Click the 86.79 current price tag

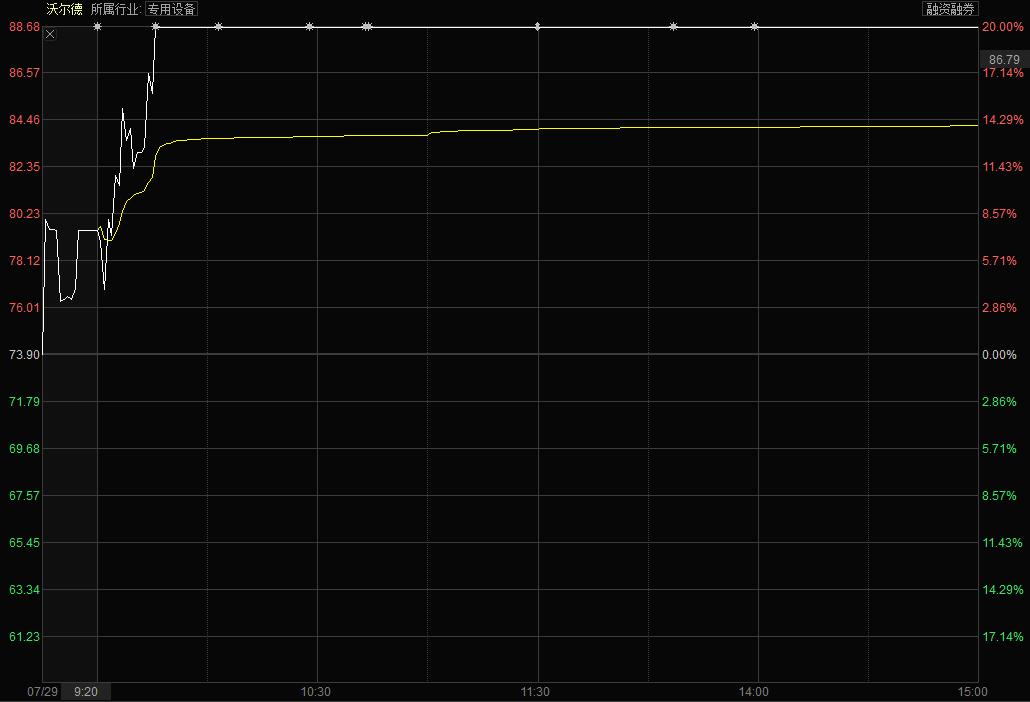tap(1004, 59)
